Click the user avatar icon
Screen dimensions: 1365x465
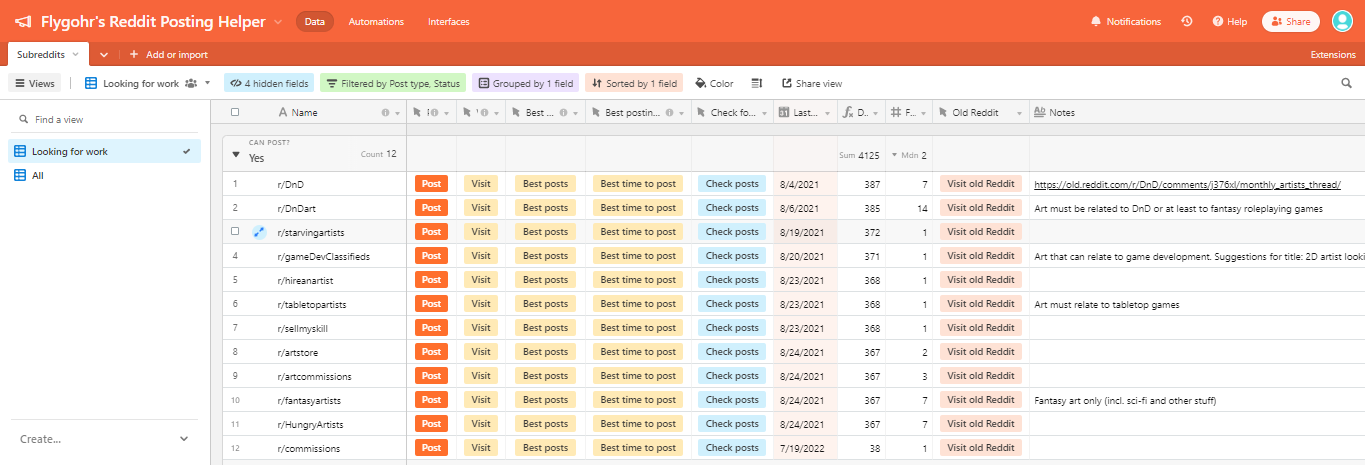pos(1342,21)
